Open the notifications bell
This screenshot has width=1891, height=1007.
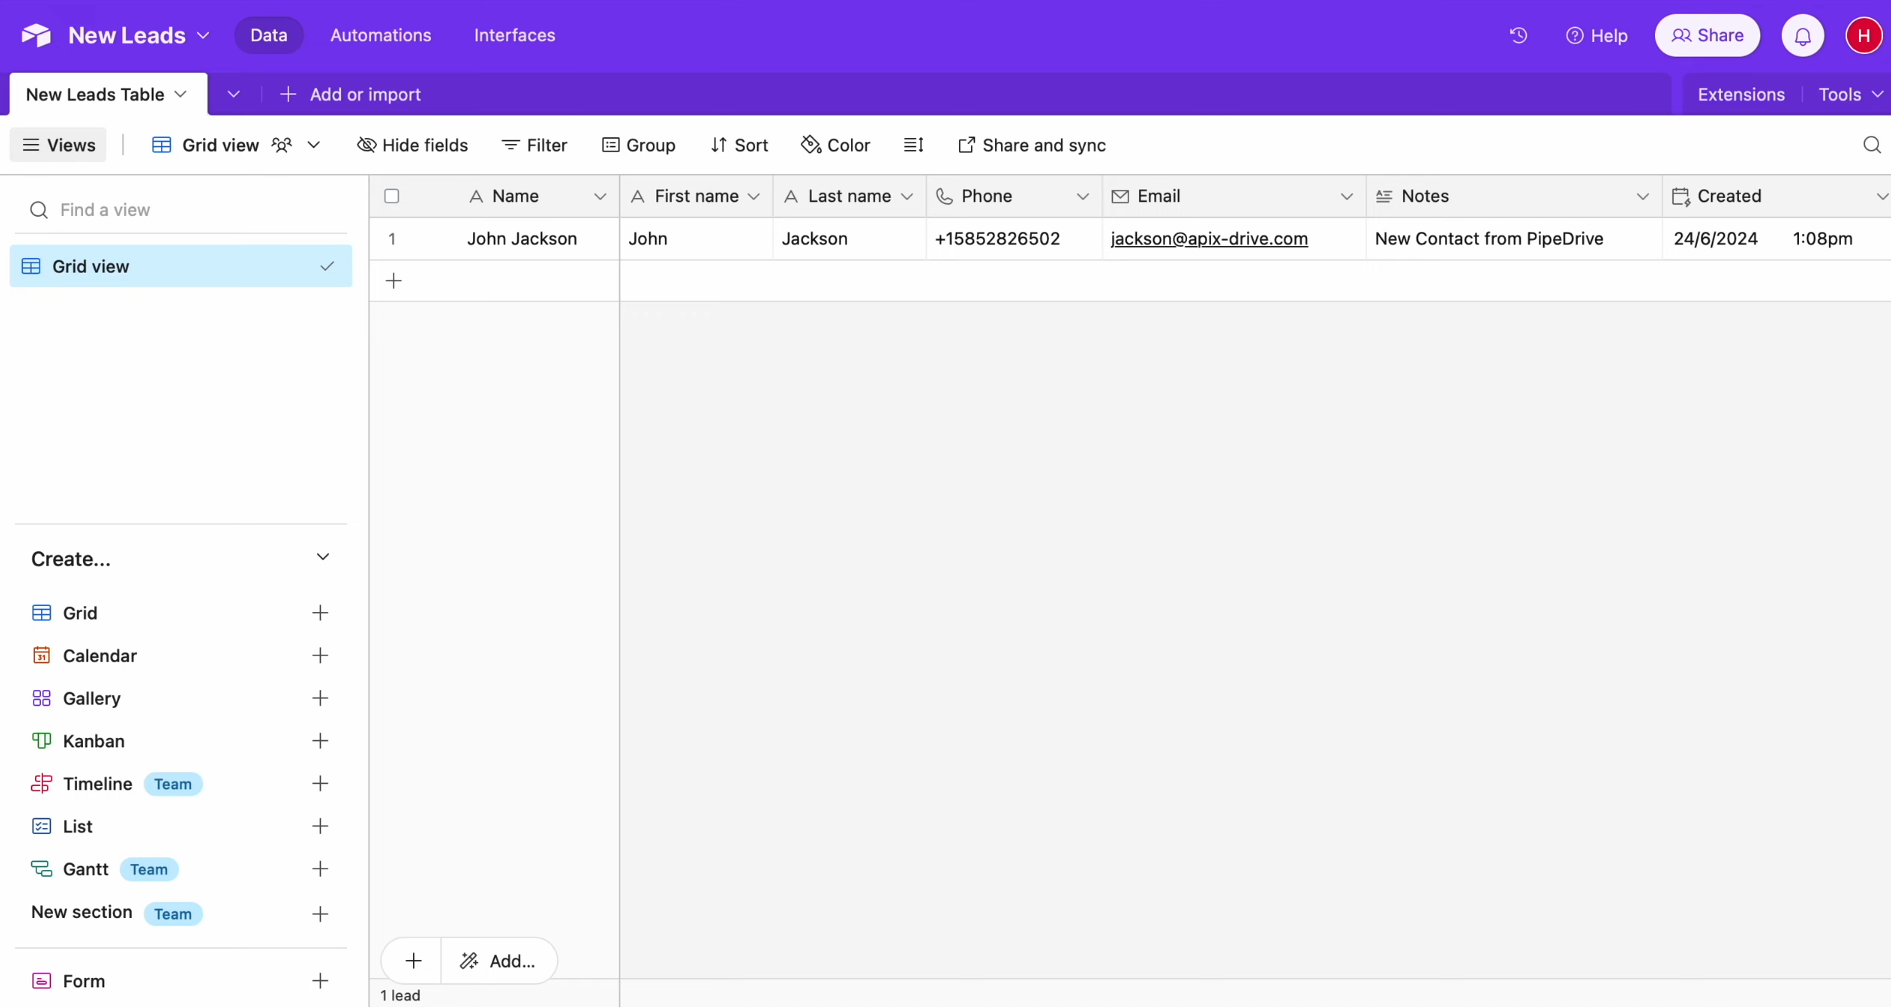coord(1803,35)
